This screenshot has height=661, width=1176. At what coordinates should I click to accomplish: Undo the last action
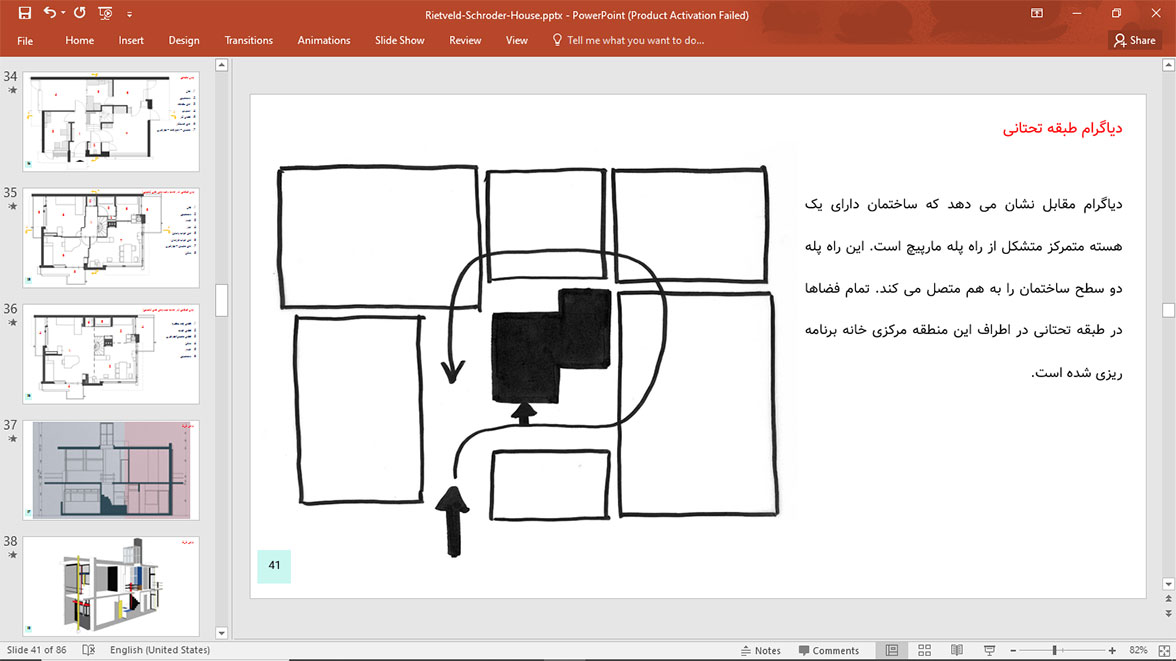point(50,13)
